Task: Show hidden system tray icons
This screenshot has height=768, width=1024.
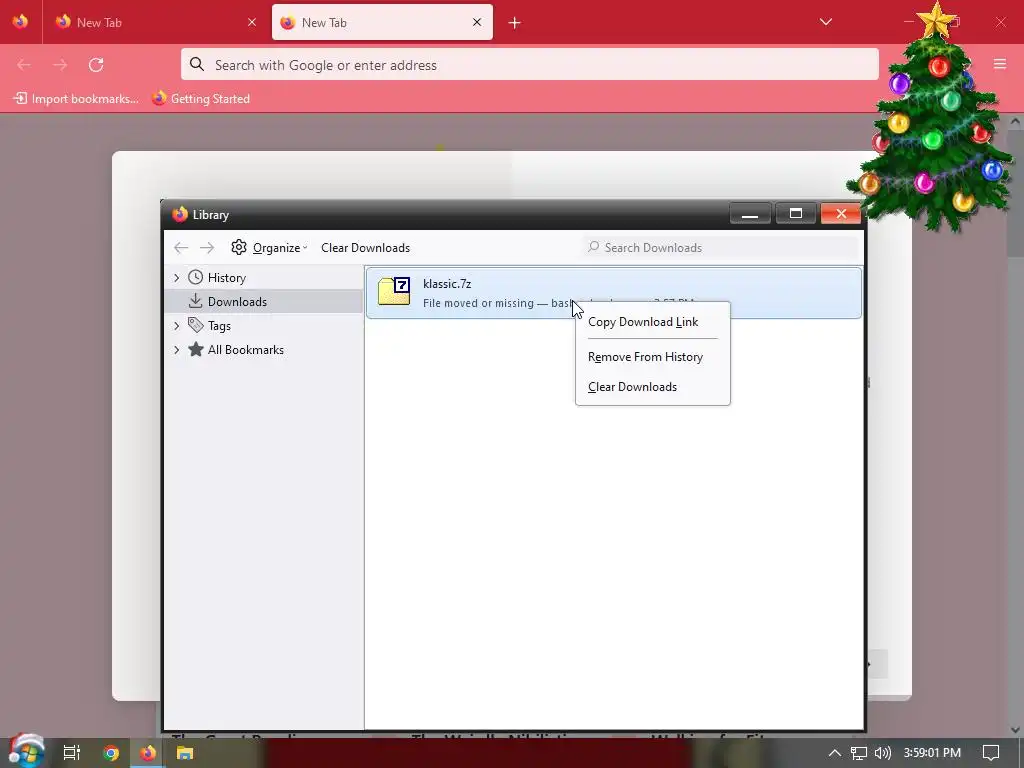Action: click(x=835, y=752)
